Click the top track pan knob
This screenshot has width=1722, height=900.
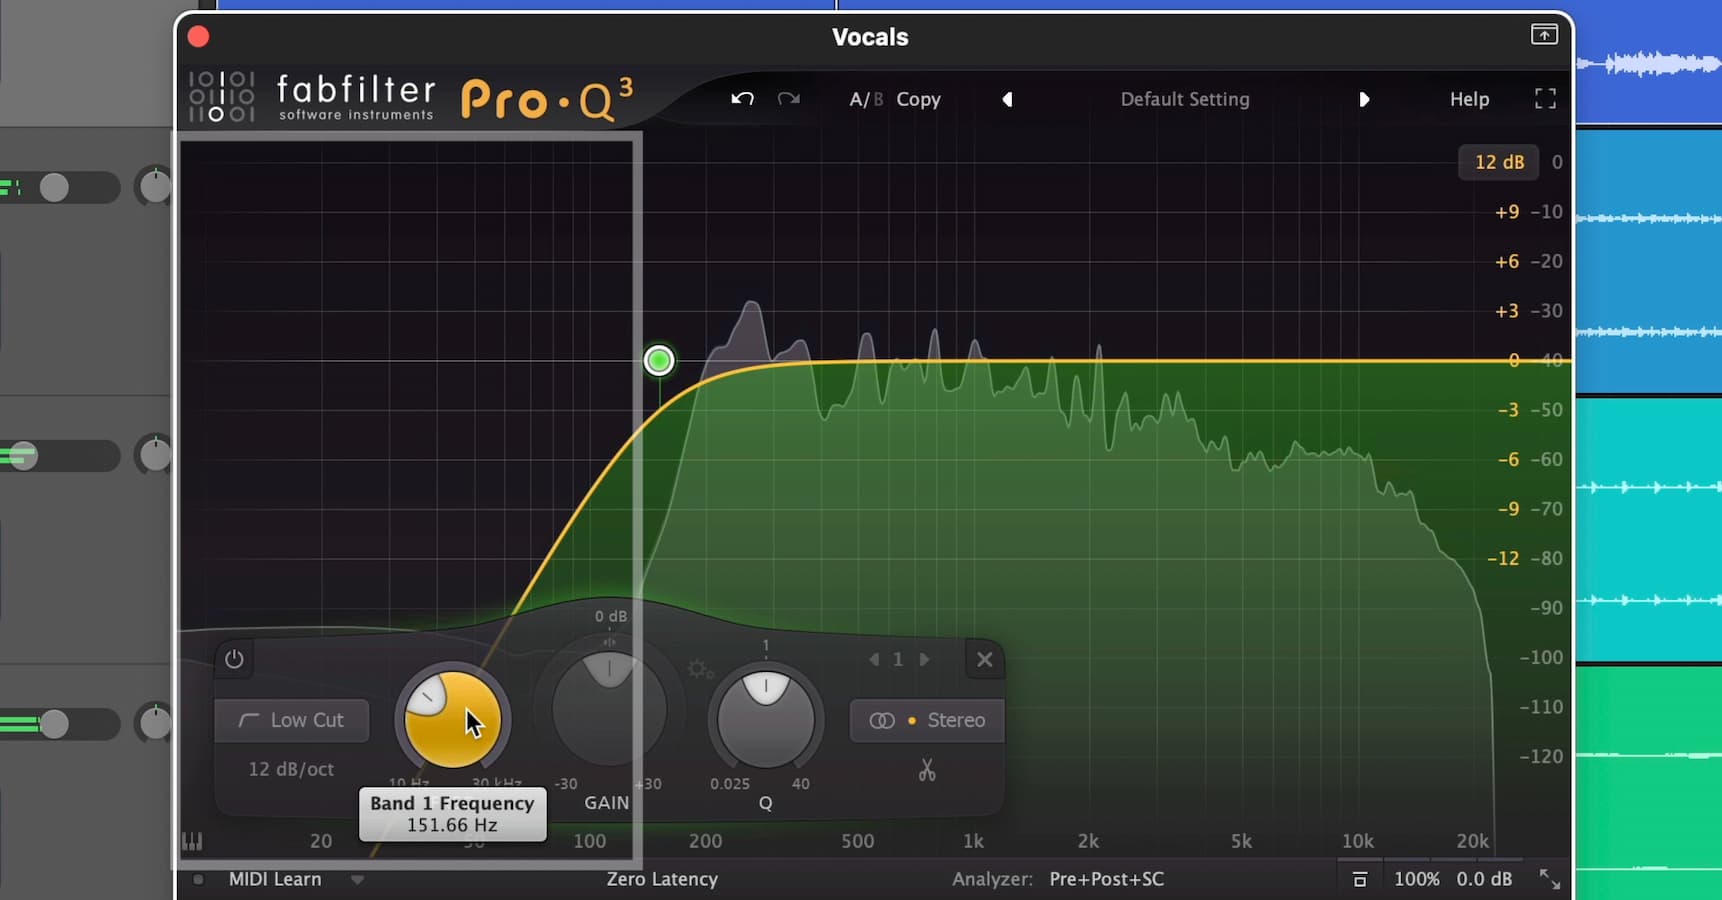(155, 186)
